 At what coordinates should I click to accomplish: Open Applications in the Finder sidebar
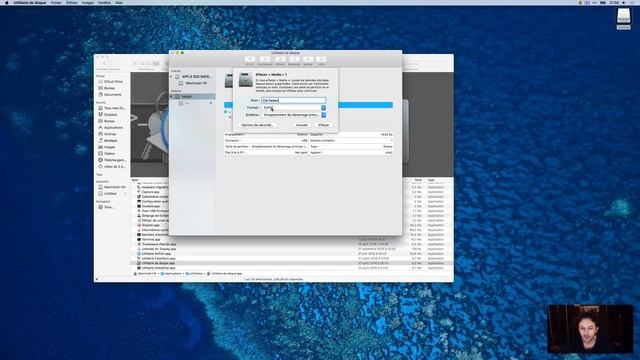pos(110,127)
